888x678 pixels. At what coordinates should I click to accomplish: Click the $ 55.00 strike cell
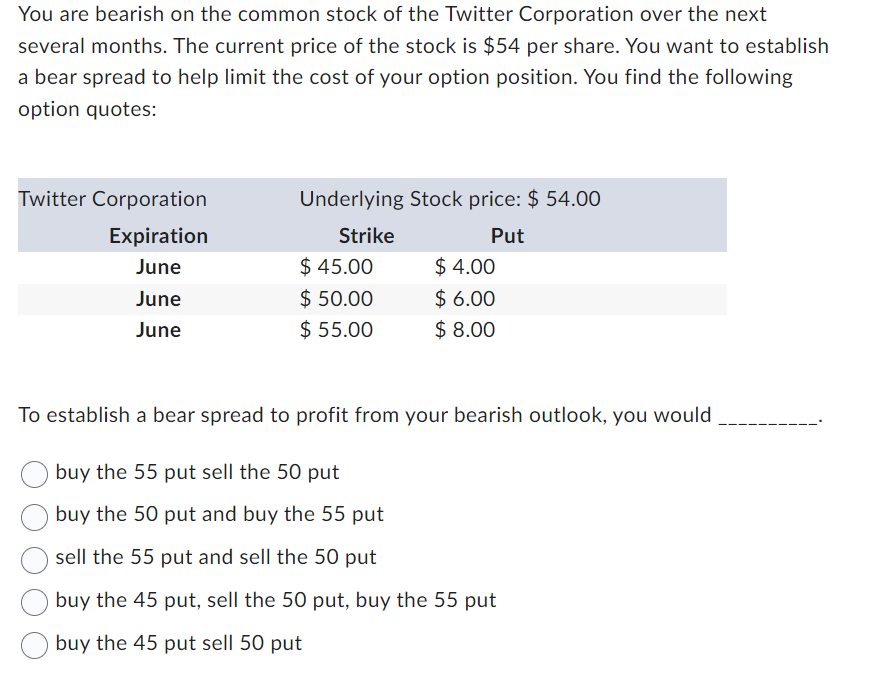(x=336, y=330)
